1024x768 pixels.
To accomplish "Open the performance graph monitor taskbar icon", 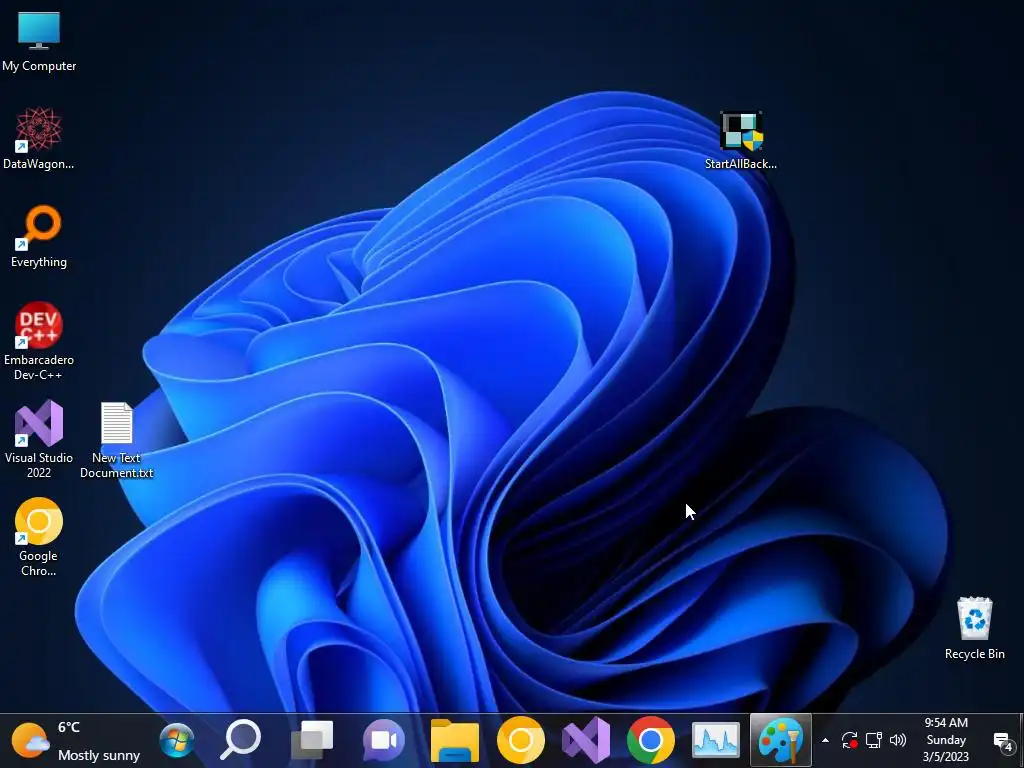I will [716, 741].
